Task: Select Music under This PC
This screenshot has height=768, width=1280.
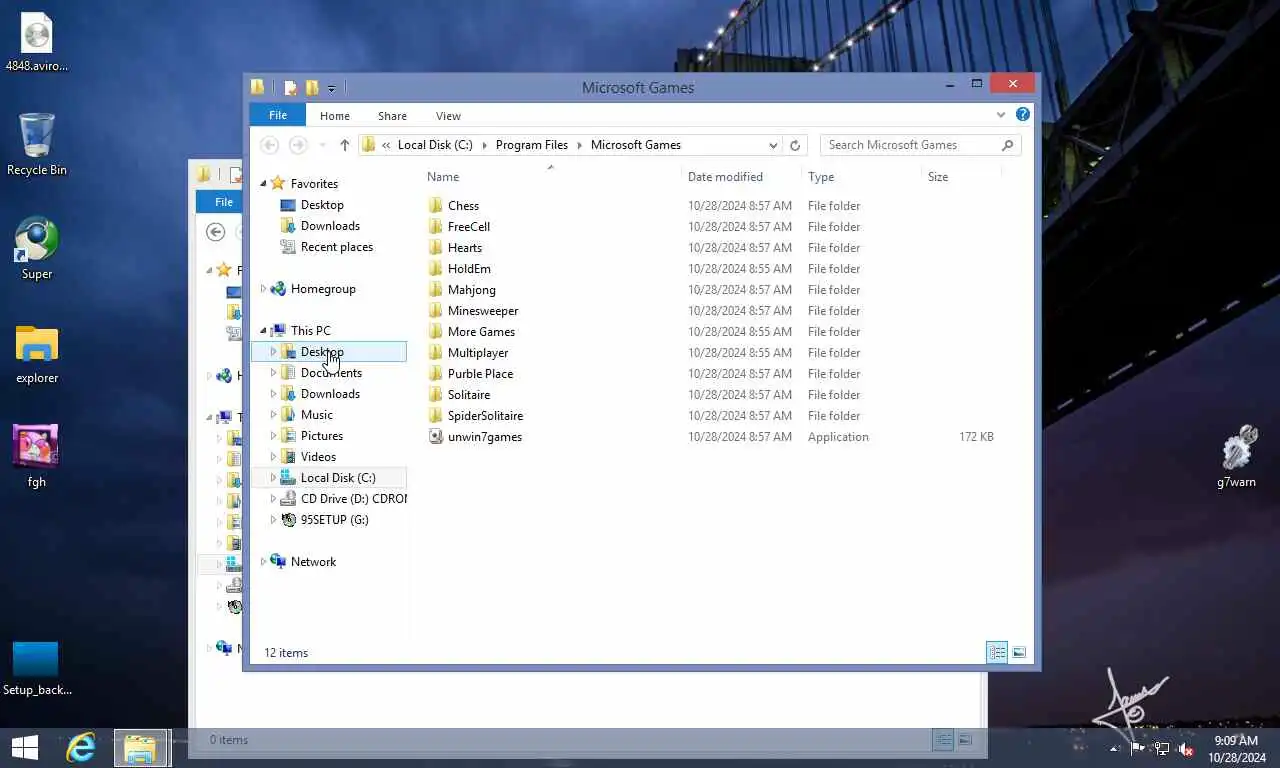Action: point(316,415)
